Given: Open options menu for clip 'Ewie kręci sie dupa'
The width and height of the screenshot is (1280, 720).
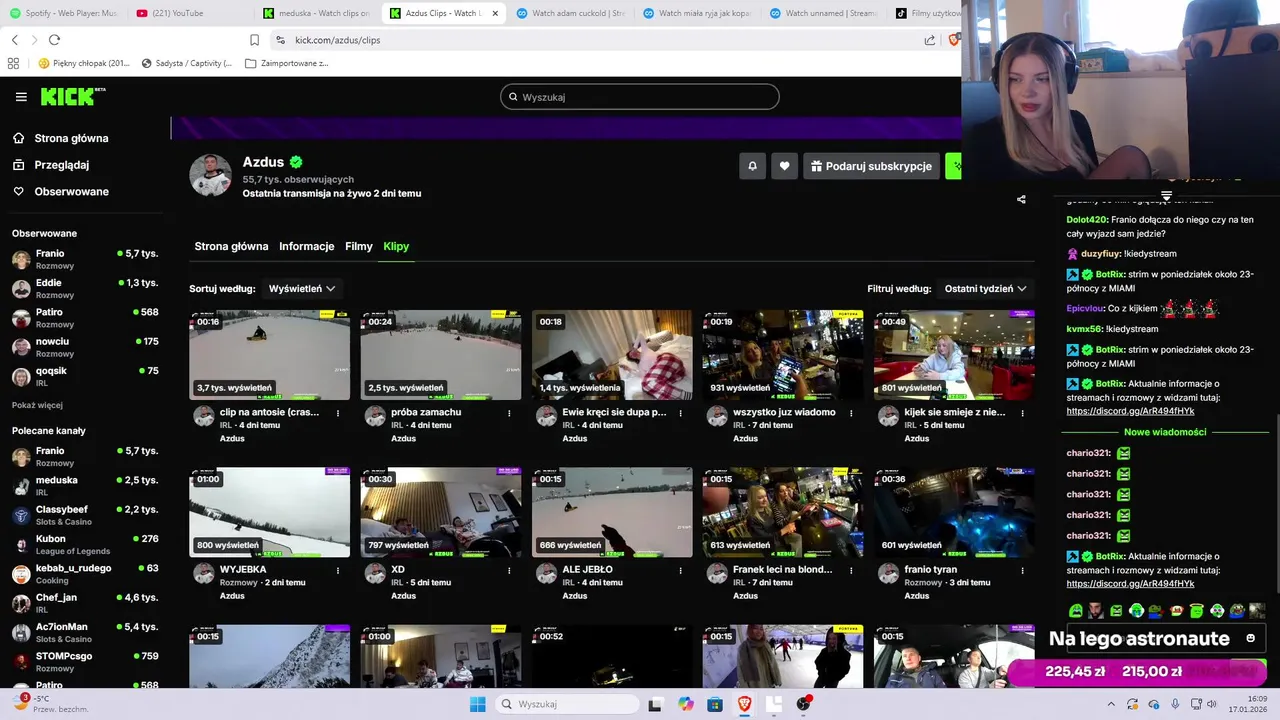Looking at the screenshot, I should (x=681, y=413).
